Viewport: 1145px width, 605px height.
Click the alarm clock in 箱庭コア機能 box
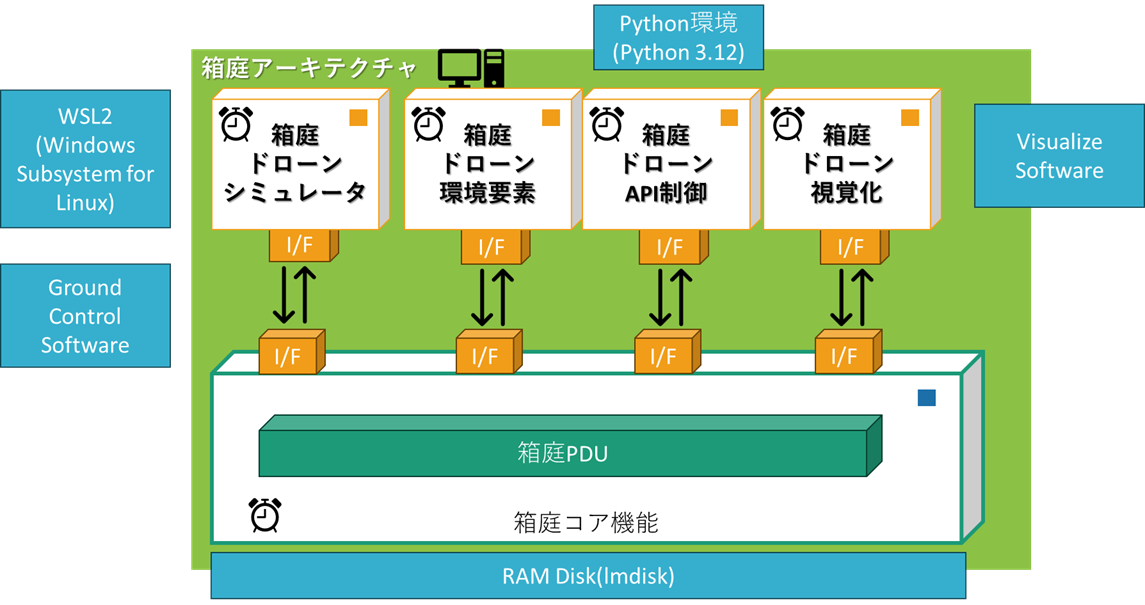pyautogui.click(x=265, y=515)
